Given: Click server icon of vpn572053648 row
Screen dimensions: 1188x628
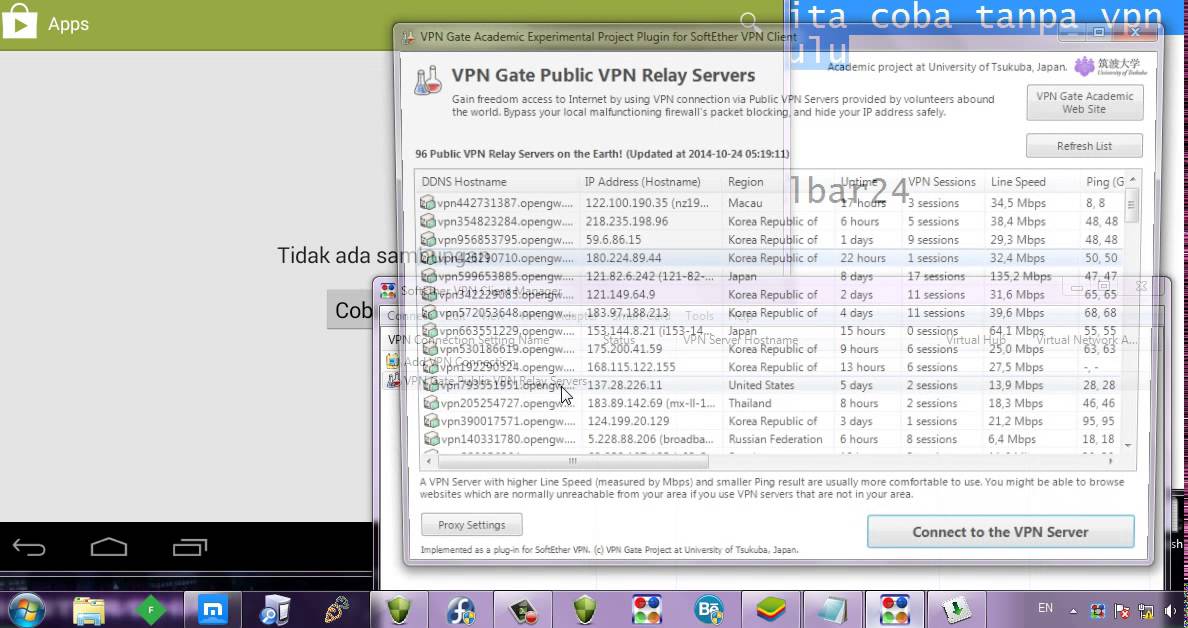Looking at the screenshot, I should tap(430, 312).
